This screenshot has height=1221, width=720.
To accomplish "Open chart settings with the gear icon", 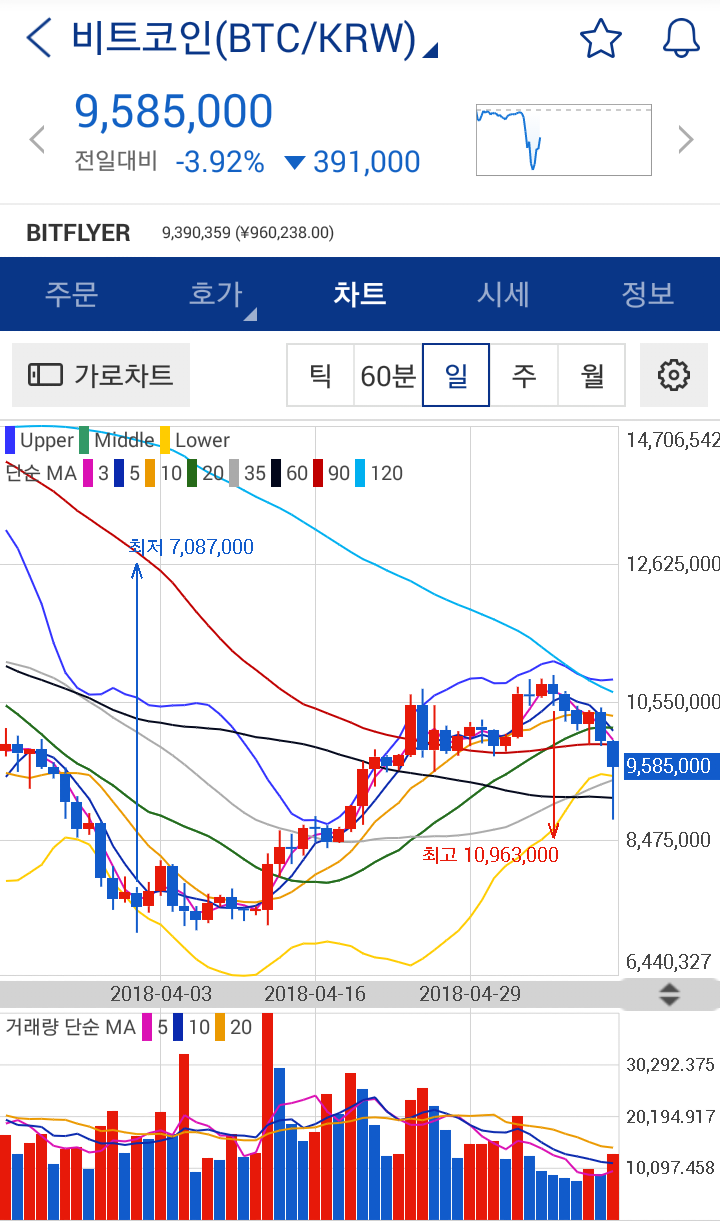I will pos(673,374).
